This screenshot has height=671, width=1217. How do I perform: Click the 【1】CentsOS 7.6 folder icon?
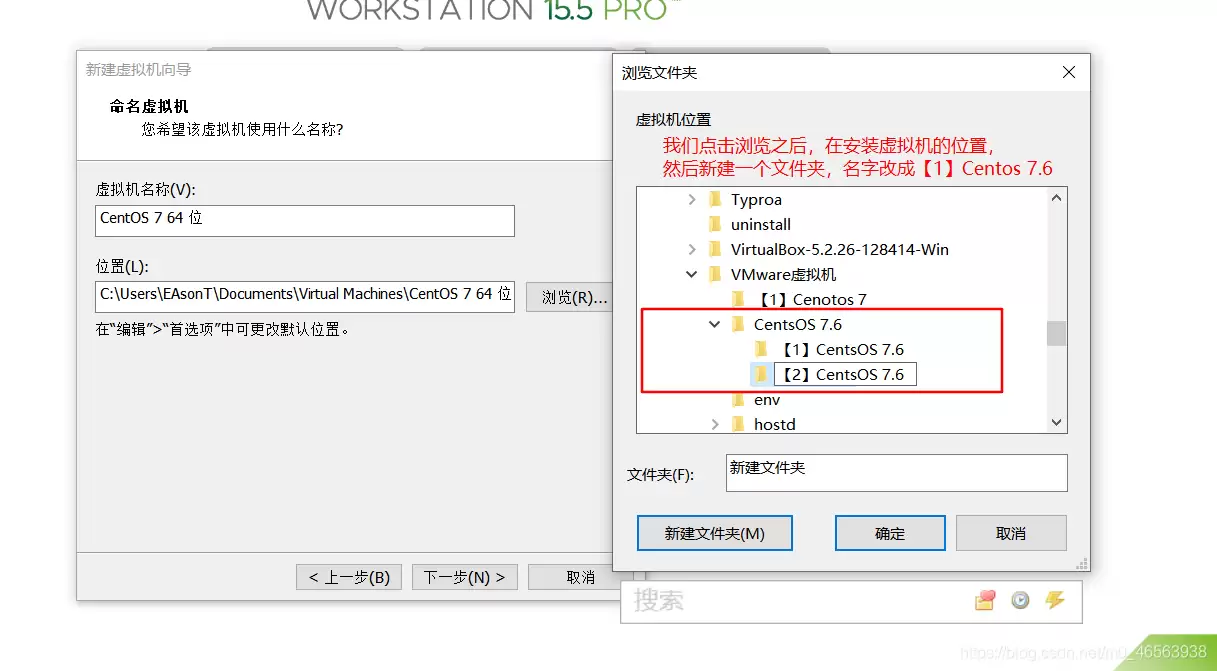pyautogui.click(x=761, y=349)
